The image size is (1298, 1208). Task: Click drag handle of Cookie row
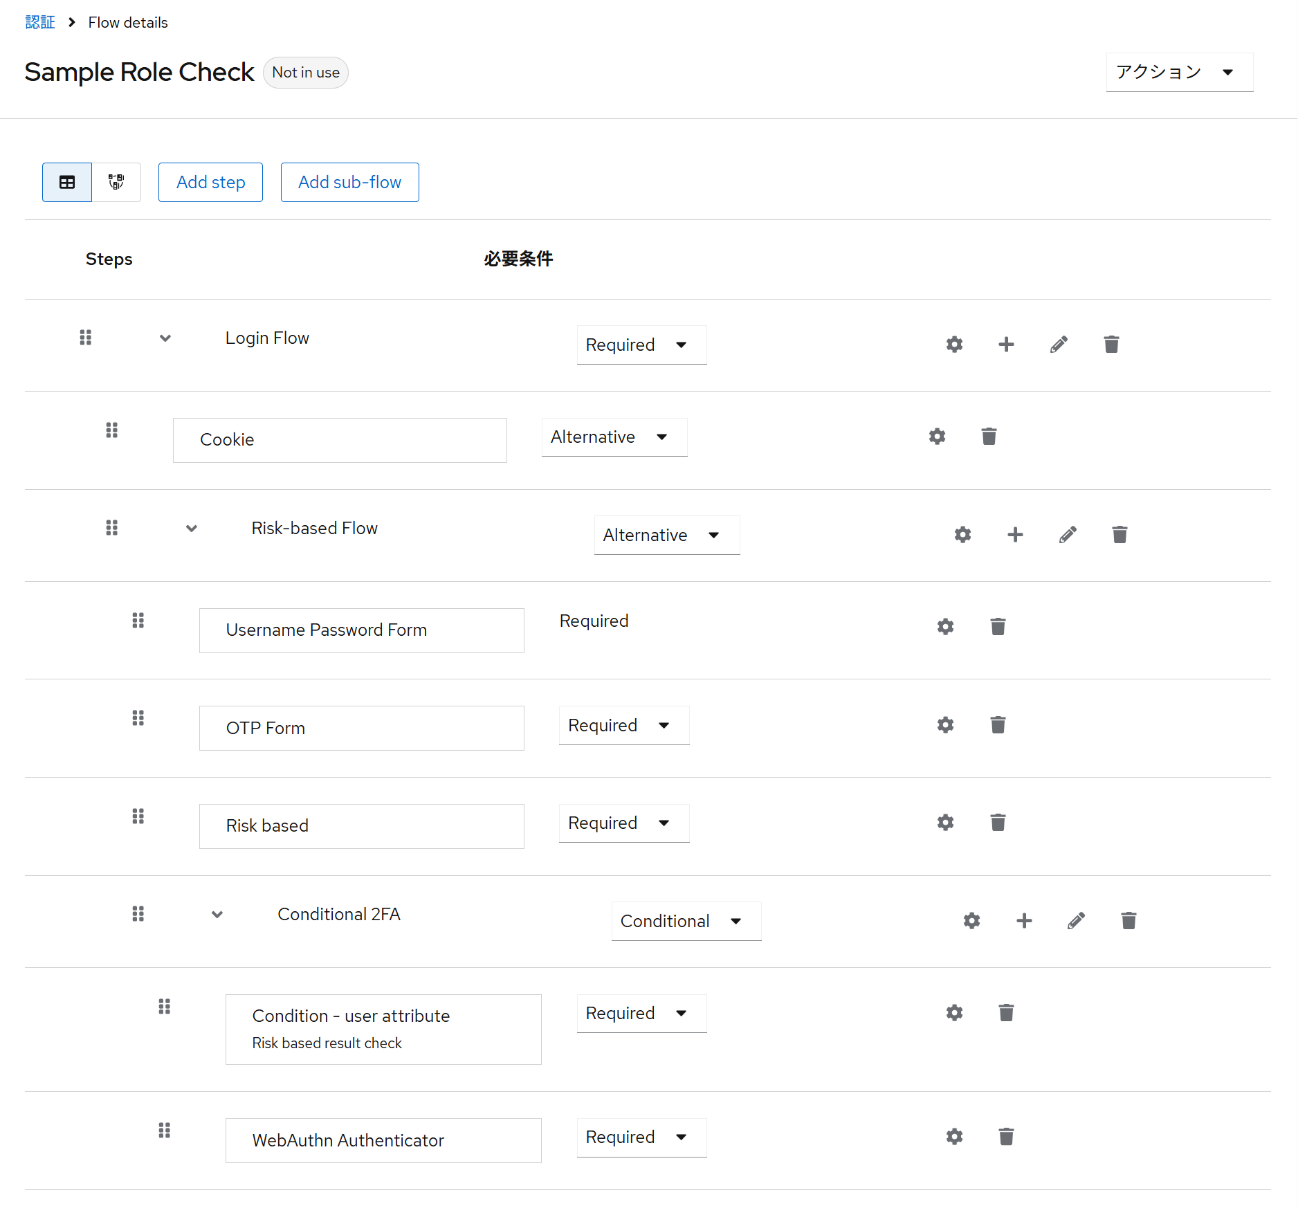[112, 430]
